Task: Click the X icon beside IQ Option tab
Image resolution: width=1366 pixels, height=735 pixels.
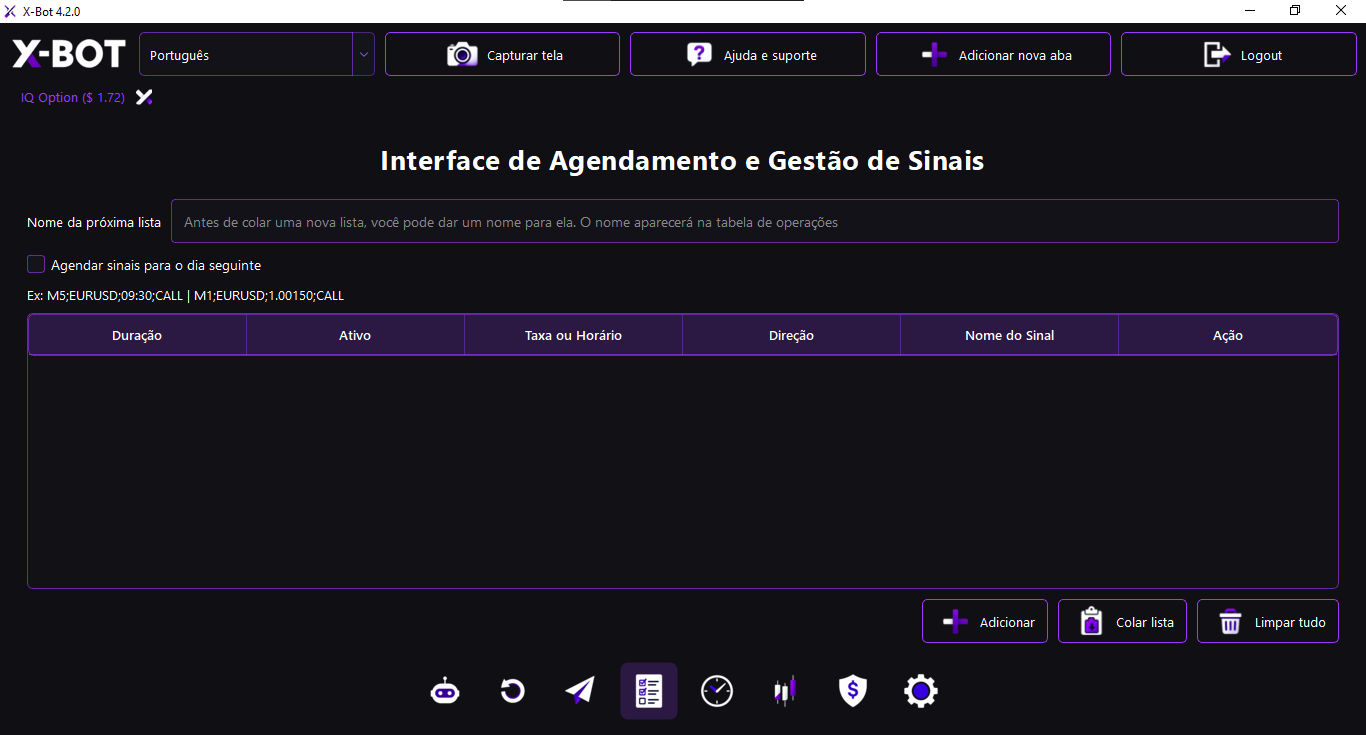Action: (x=145, y=98)
